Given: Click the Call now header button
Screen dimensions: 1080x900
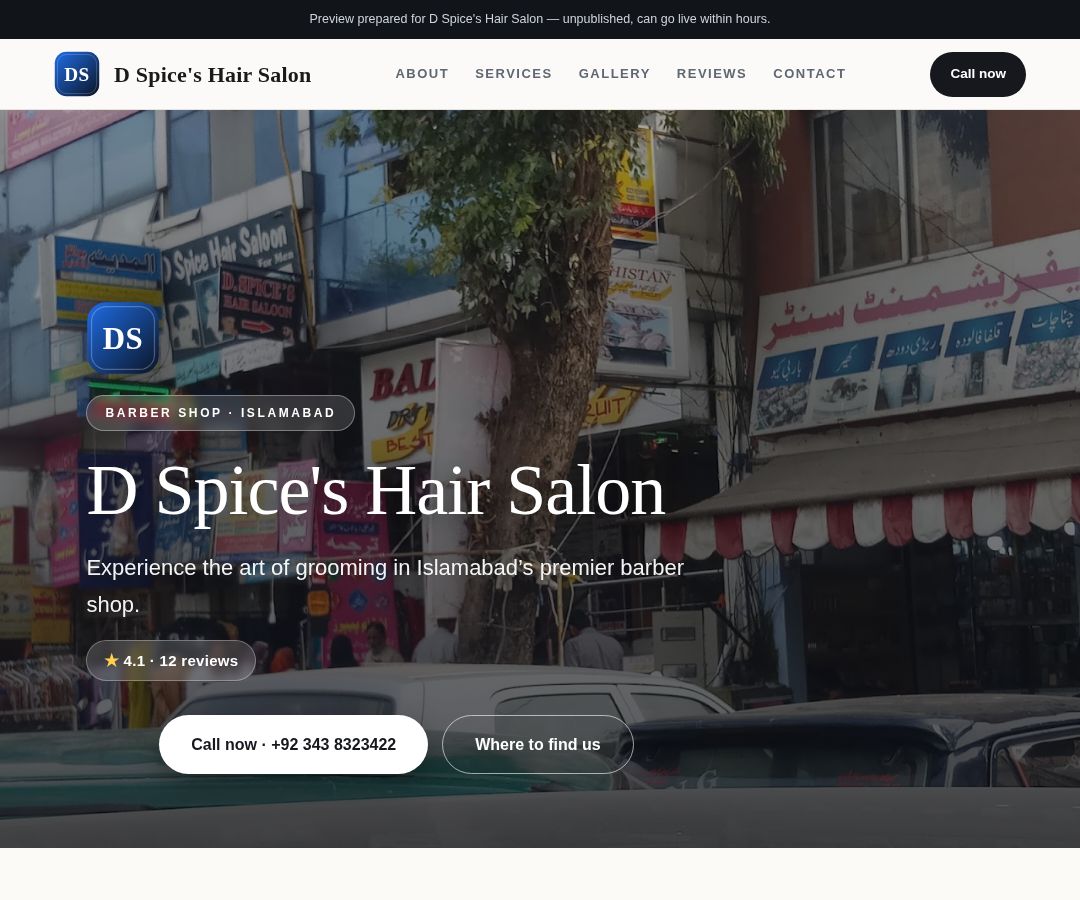Looking at the screenshot, I should coord(977,74).
